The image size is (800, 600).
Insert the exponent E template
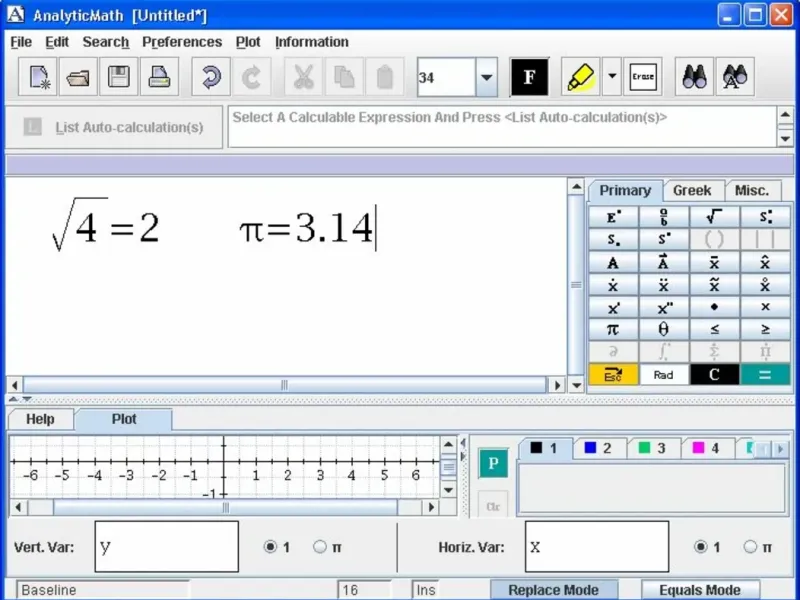(613, 217)
